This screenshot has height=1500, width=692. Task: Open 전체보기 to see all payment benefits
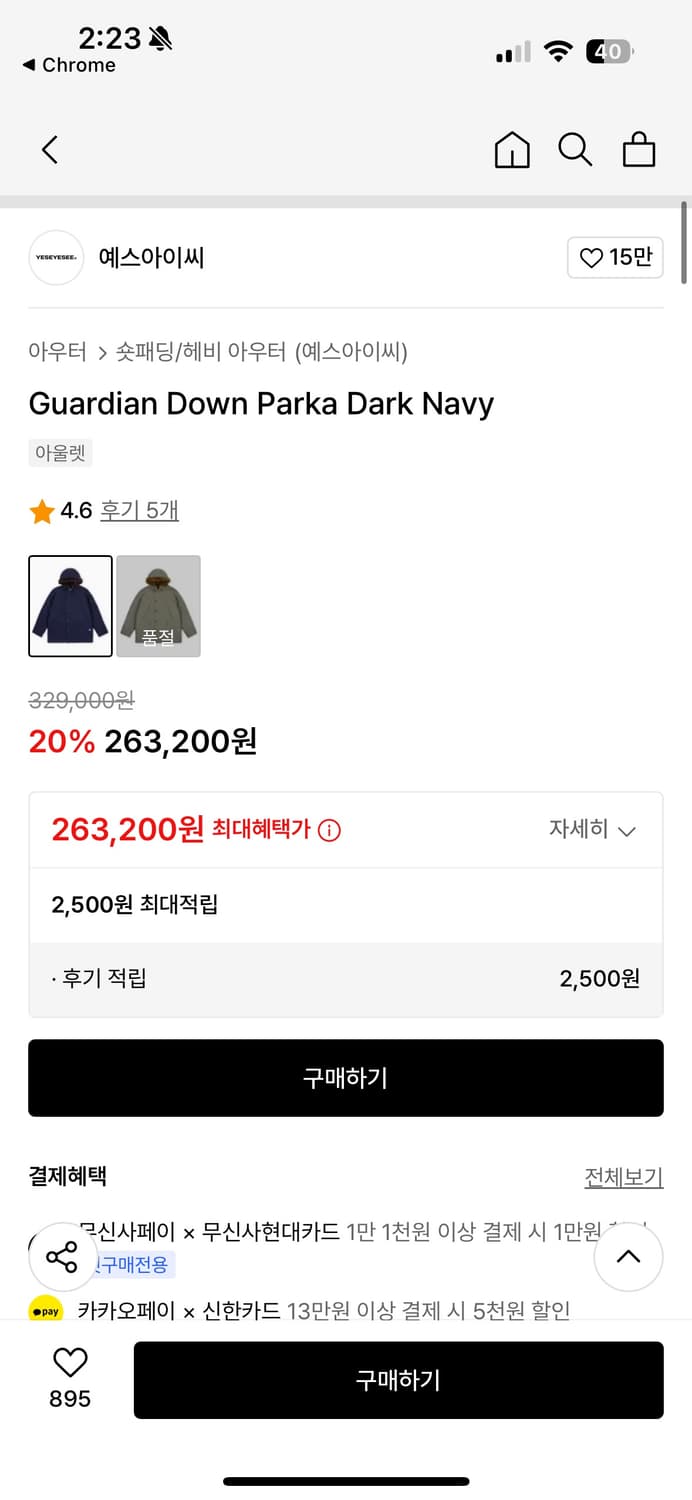click(x=624, y=1178)
